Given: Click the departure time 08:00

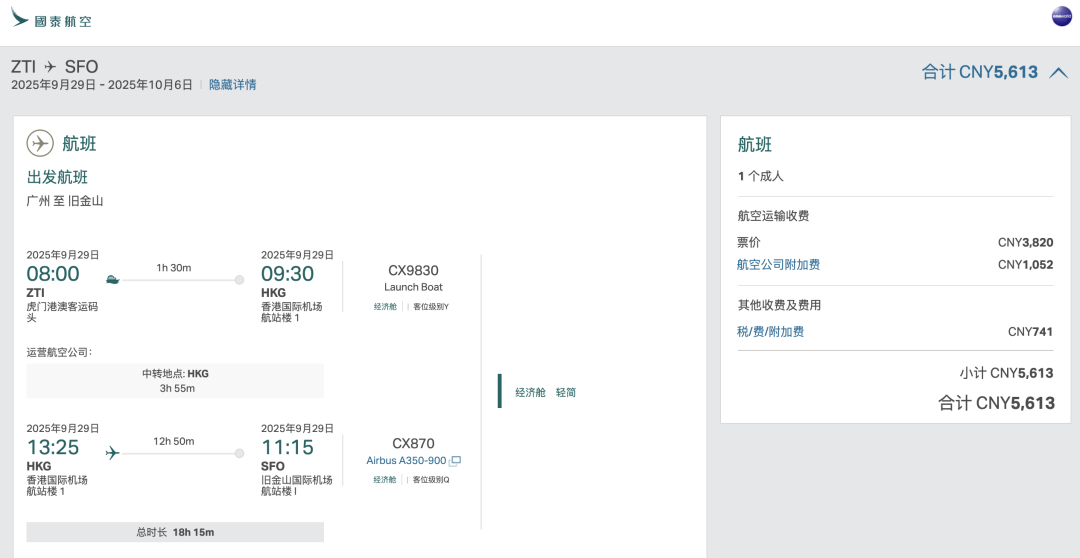Looking at the screenshot, I should pyautogui.click(x=53, y=274).
